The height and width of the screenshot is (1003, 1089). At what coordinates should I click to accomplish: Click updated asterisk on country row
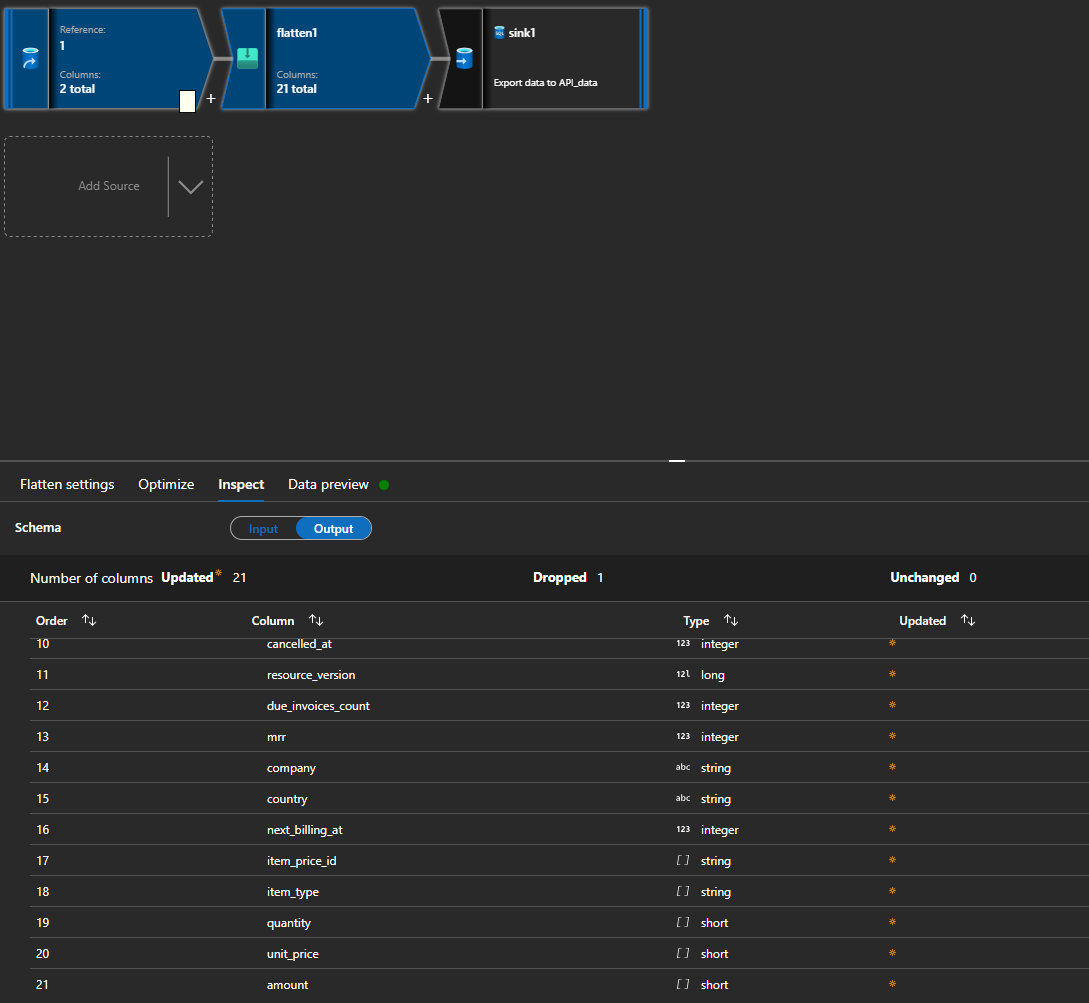[892, 798]
